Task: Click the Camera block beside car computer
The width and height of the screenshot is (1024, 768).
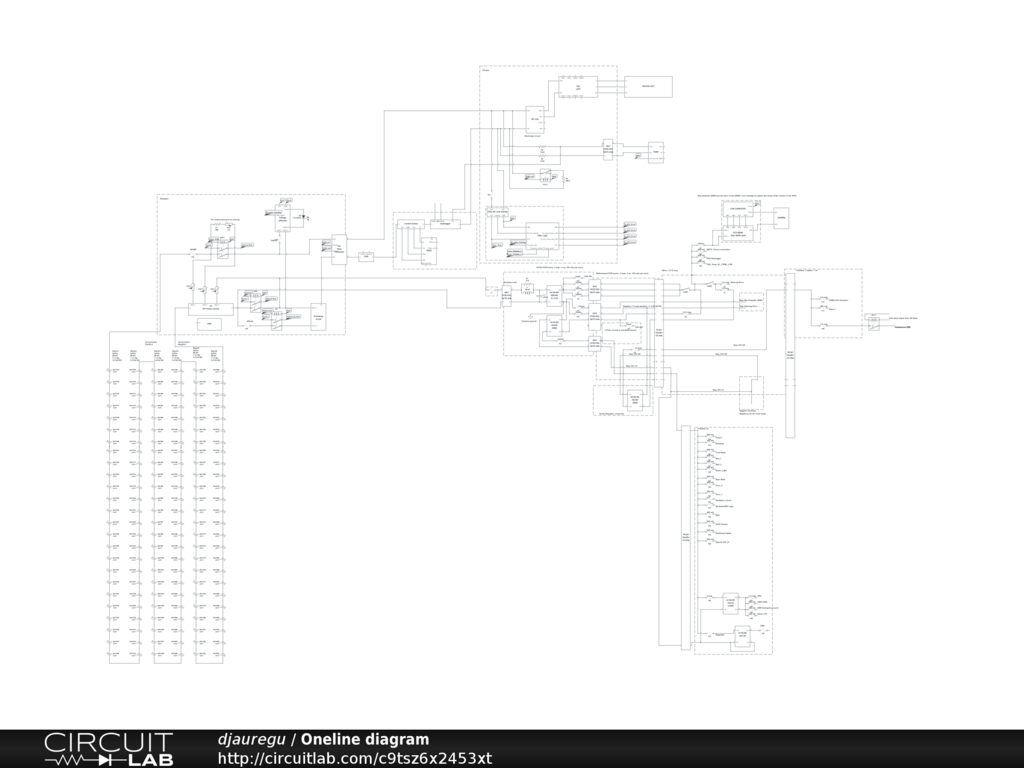Action: pos(780,218)
